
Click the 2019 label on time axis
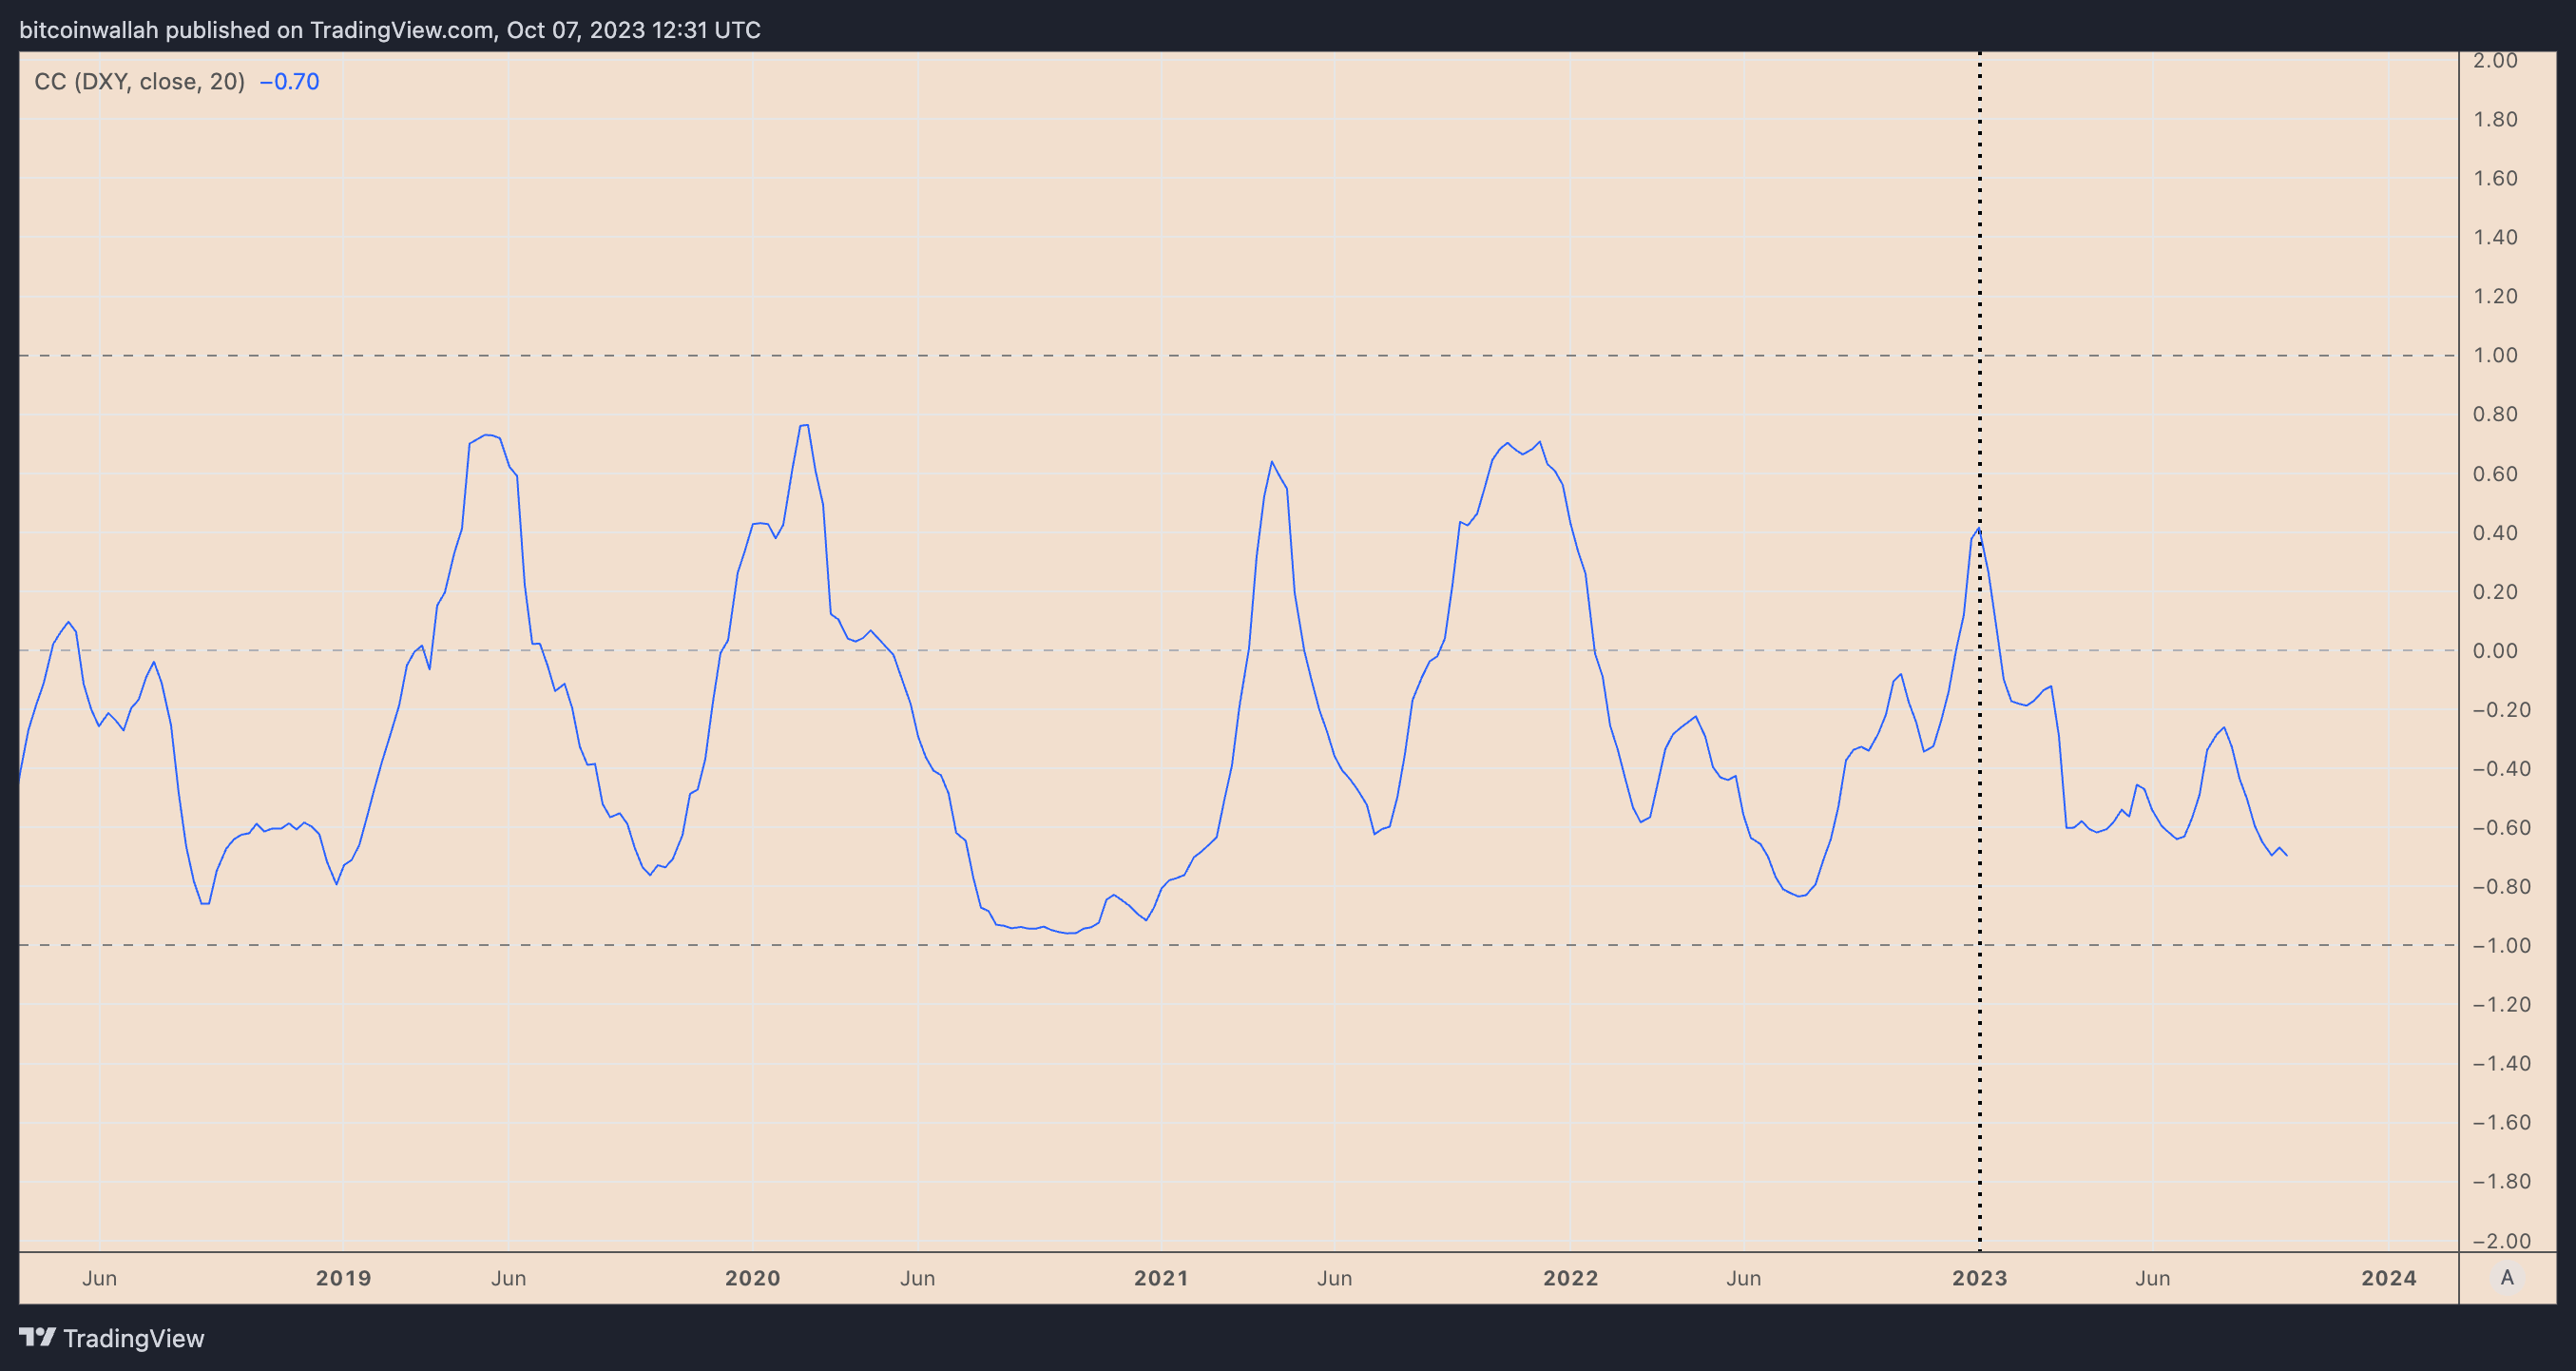tap(343, 1278)
